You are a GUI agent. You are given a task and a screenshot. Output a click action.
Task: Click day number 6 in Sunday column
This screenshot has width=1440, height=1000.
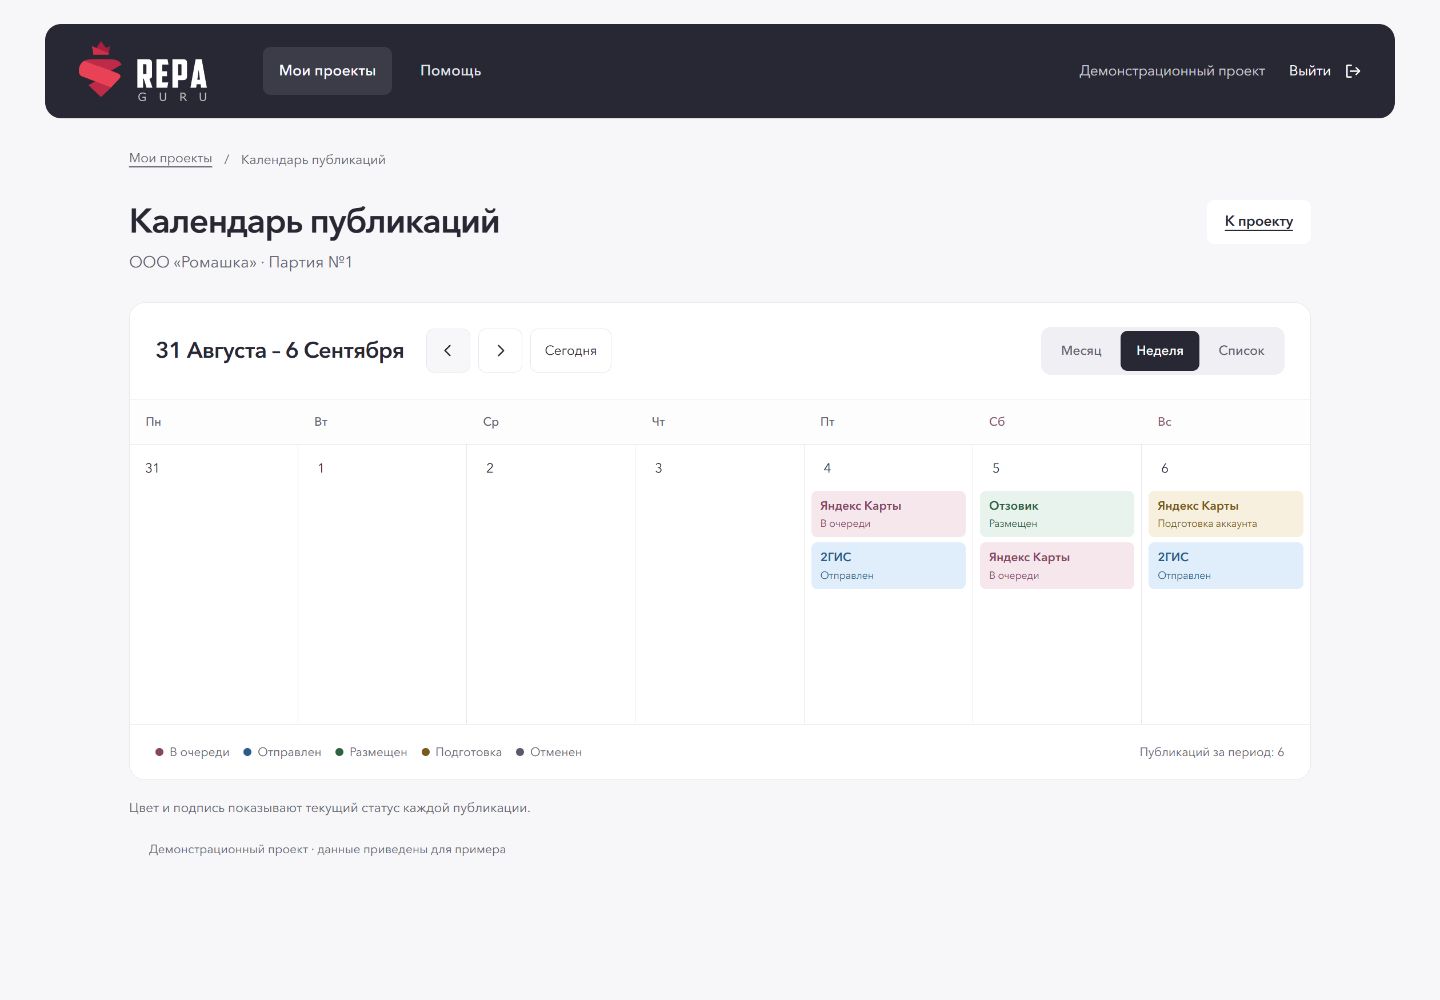click(1164, 468)
